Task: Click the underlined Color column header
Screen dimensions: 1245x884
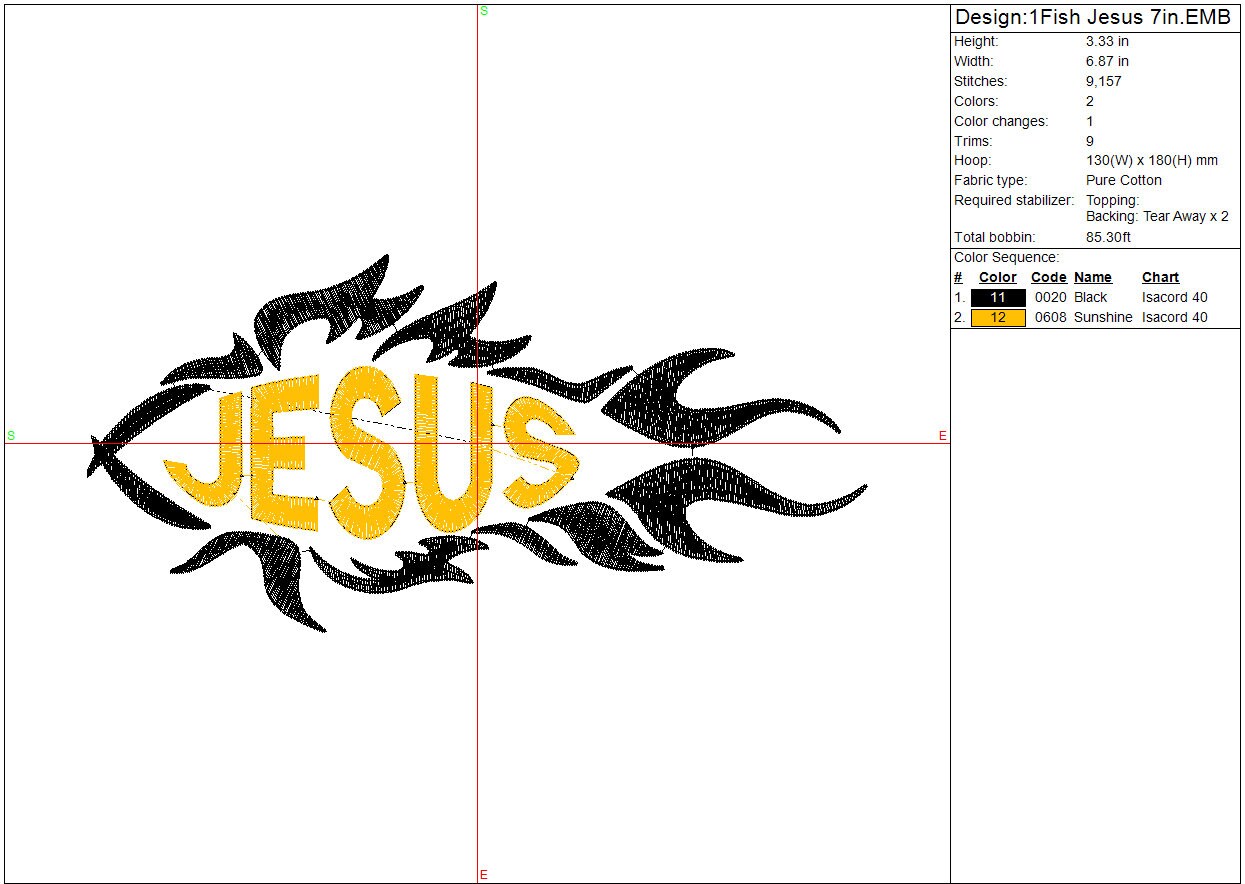Action: coord(997,278)
